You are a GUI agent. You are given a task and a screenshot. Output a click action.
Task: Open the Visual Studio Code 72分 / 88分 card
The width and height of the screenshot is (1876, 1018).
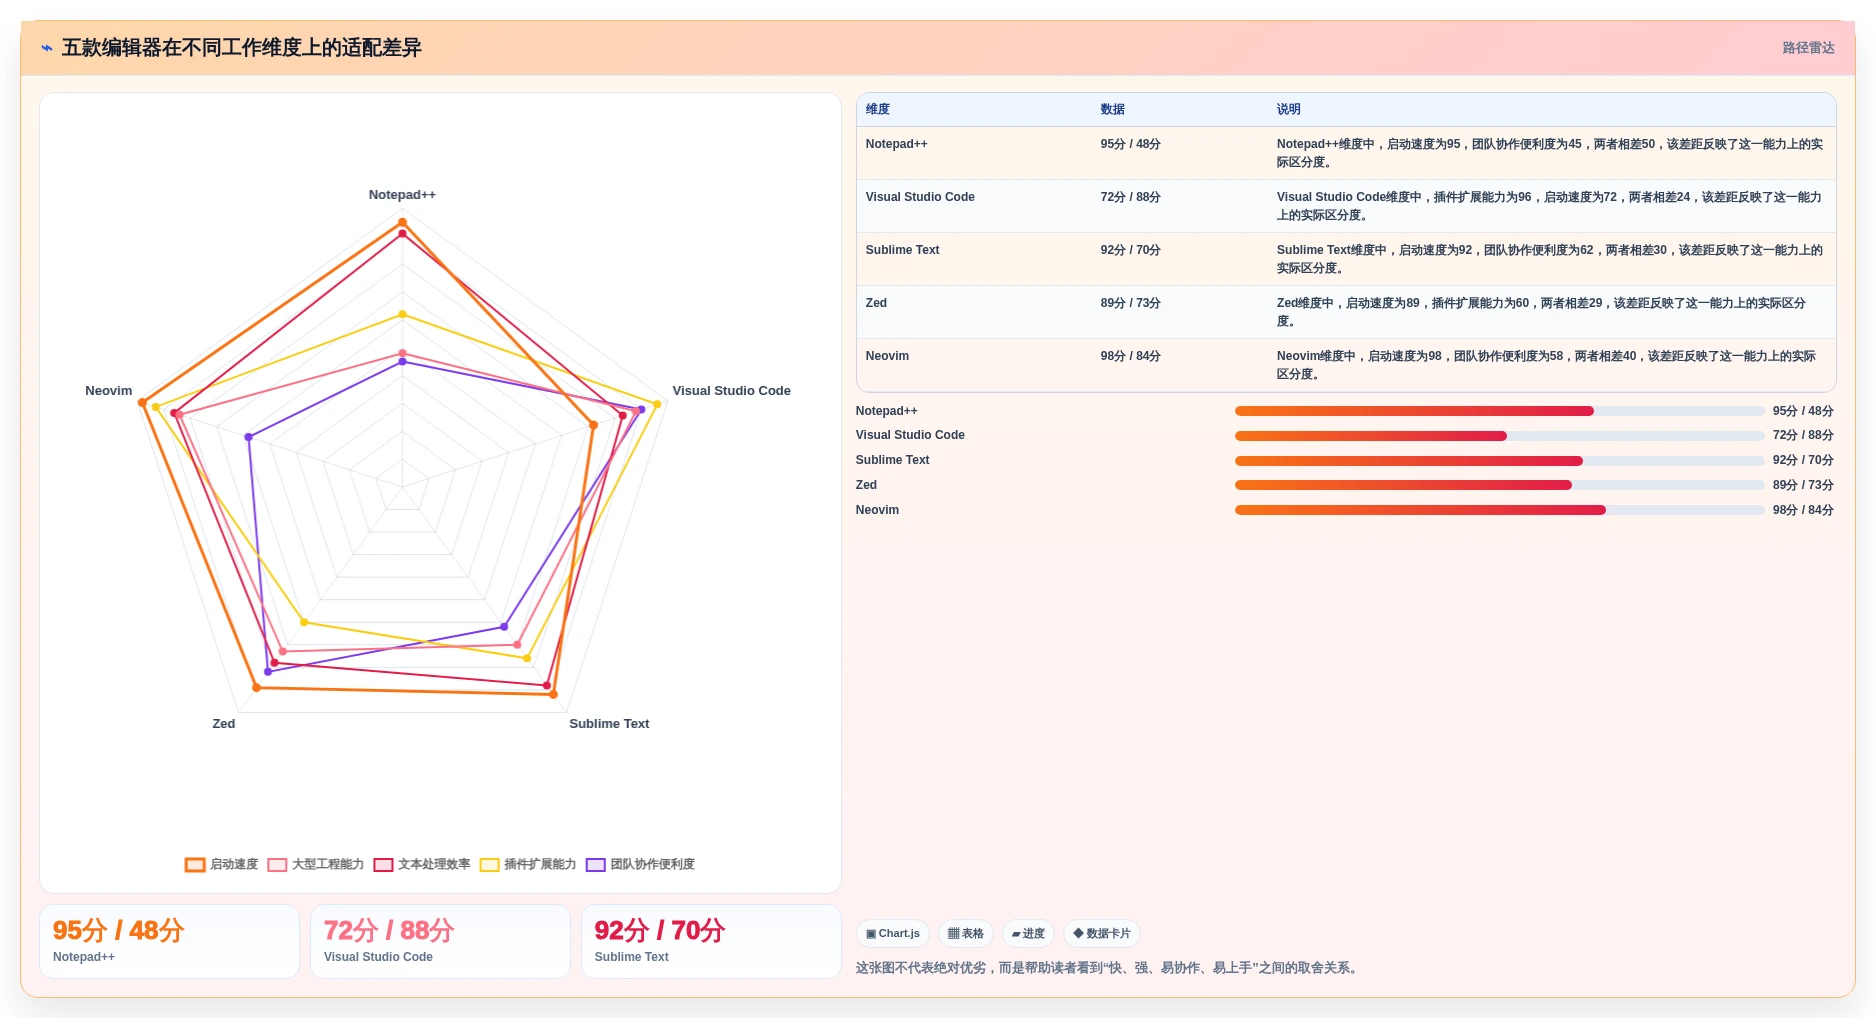click(x=440, y=941)
